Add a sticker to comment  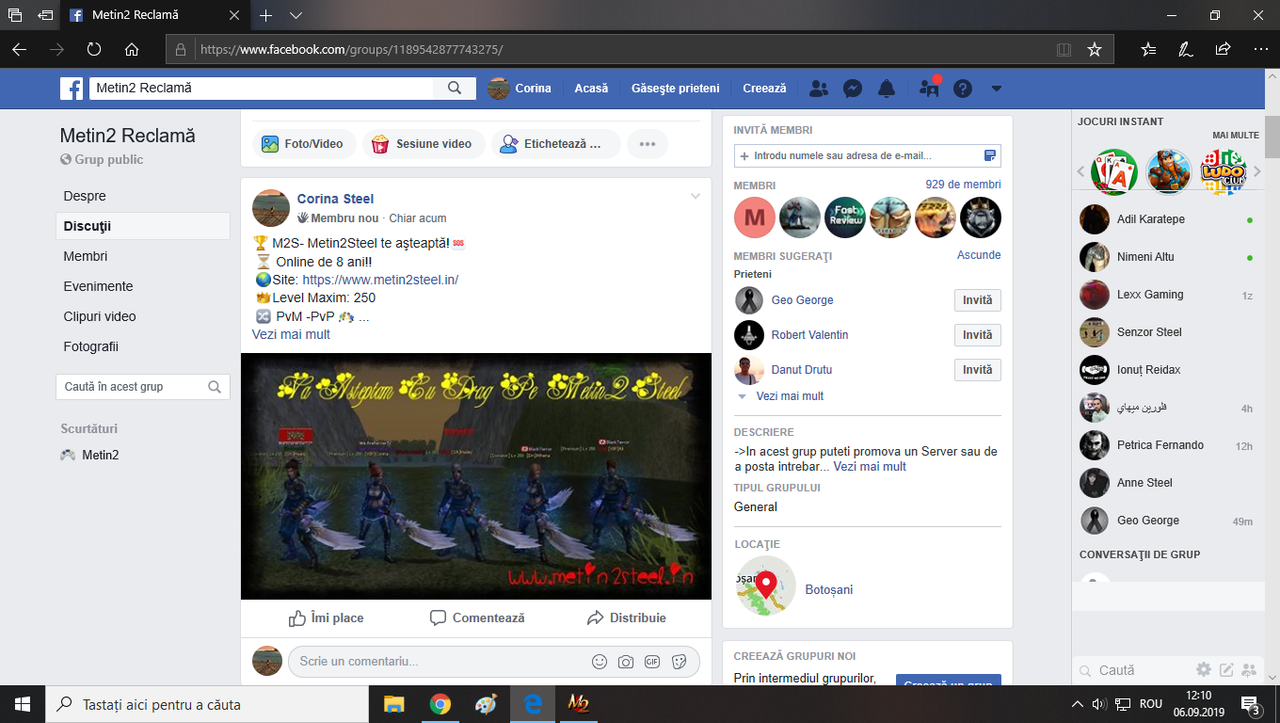pos(679,661)
